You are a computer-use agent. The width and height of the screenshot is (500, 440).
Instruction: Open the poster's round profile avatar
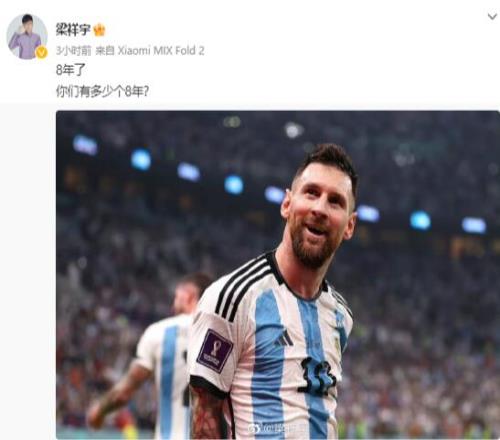coord(27,37)
